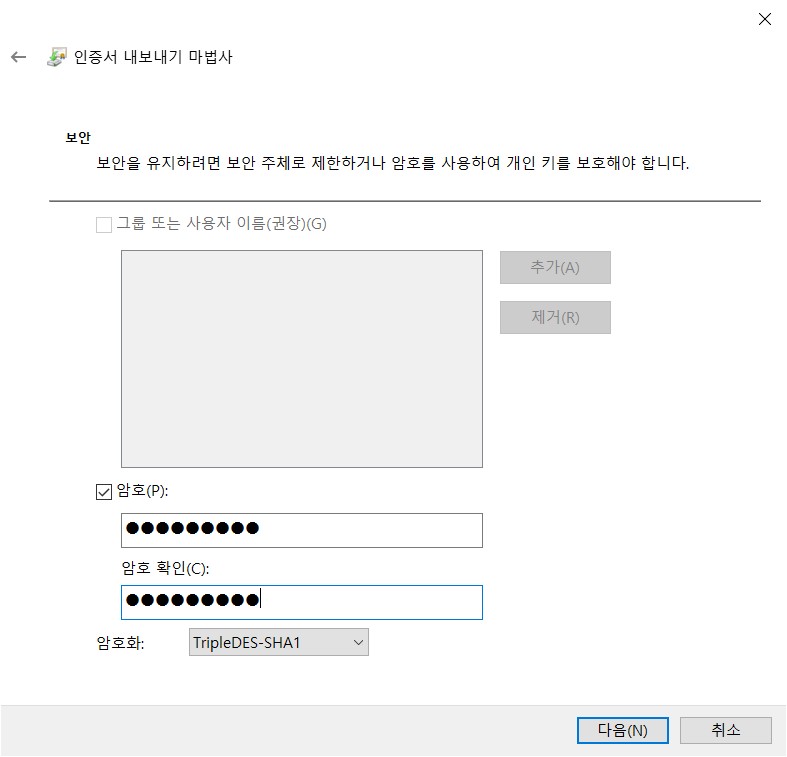
Task: Proceed with the 다음(N) button
Action: [x=622, y=730]
